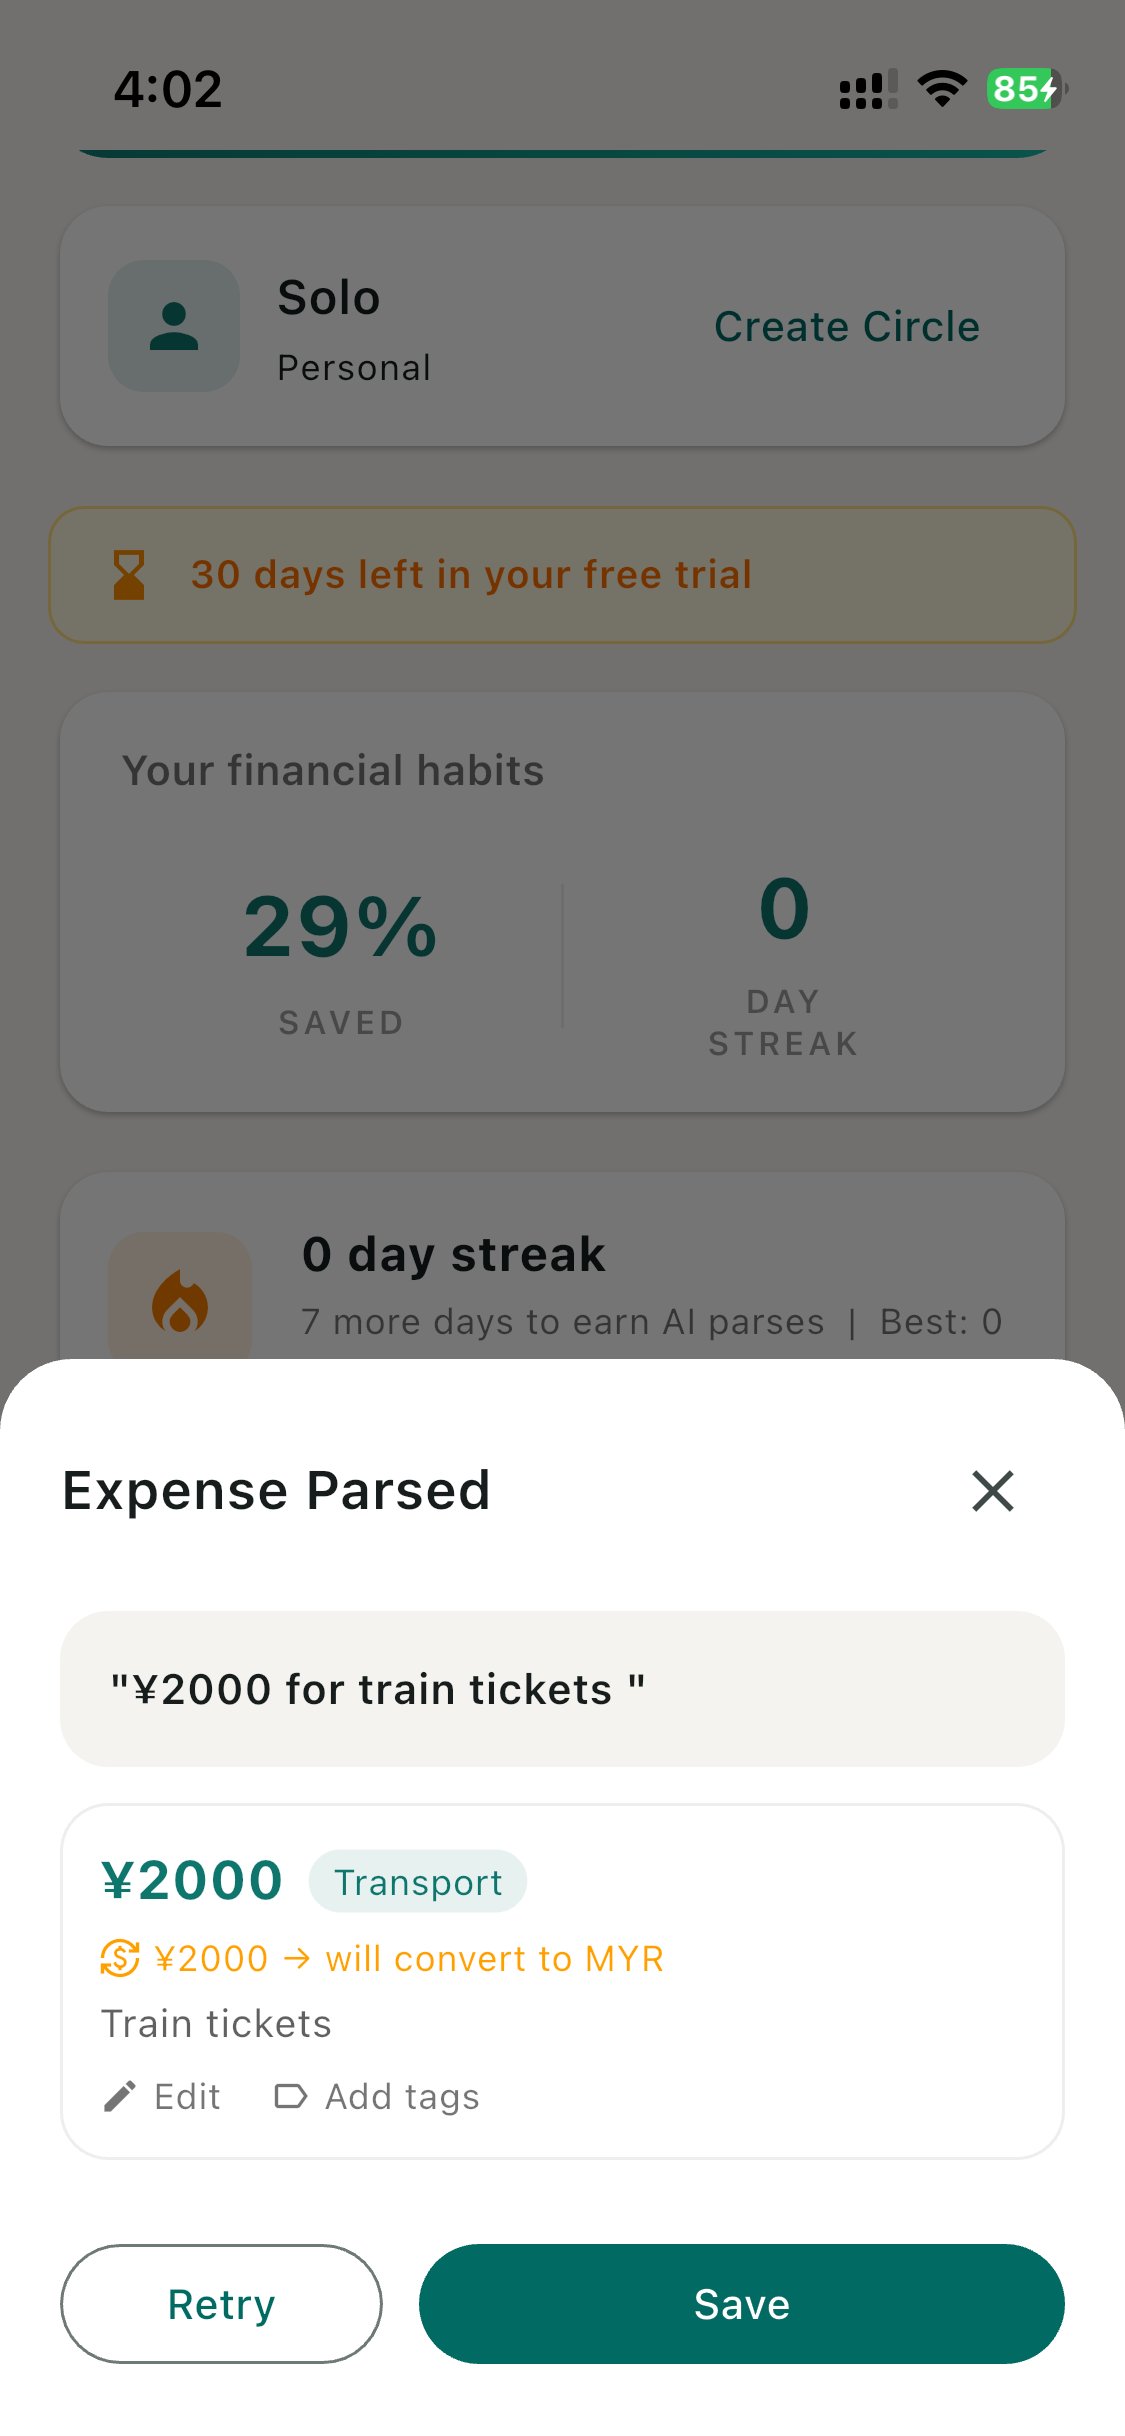This screenshot has width=1125, height=2436.
Task: Tap the currency conversion icon
Action: click(120, 1958)
